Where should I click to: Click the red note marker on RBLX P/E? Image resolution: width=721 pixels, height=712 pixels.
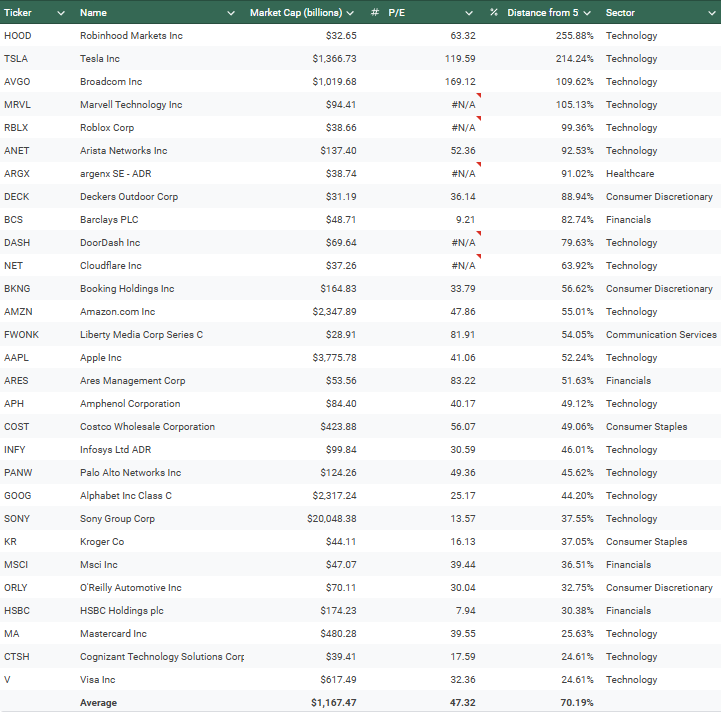pos(479,118)
